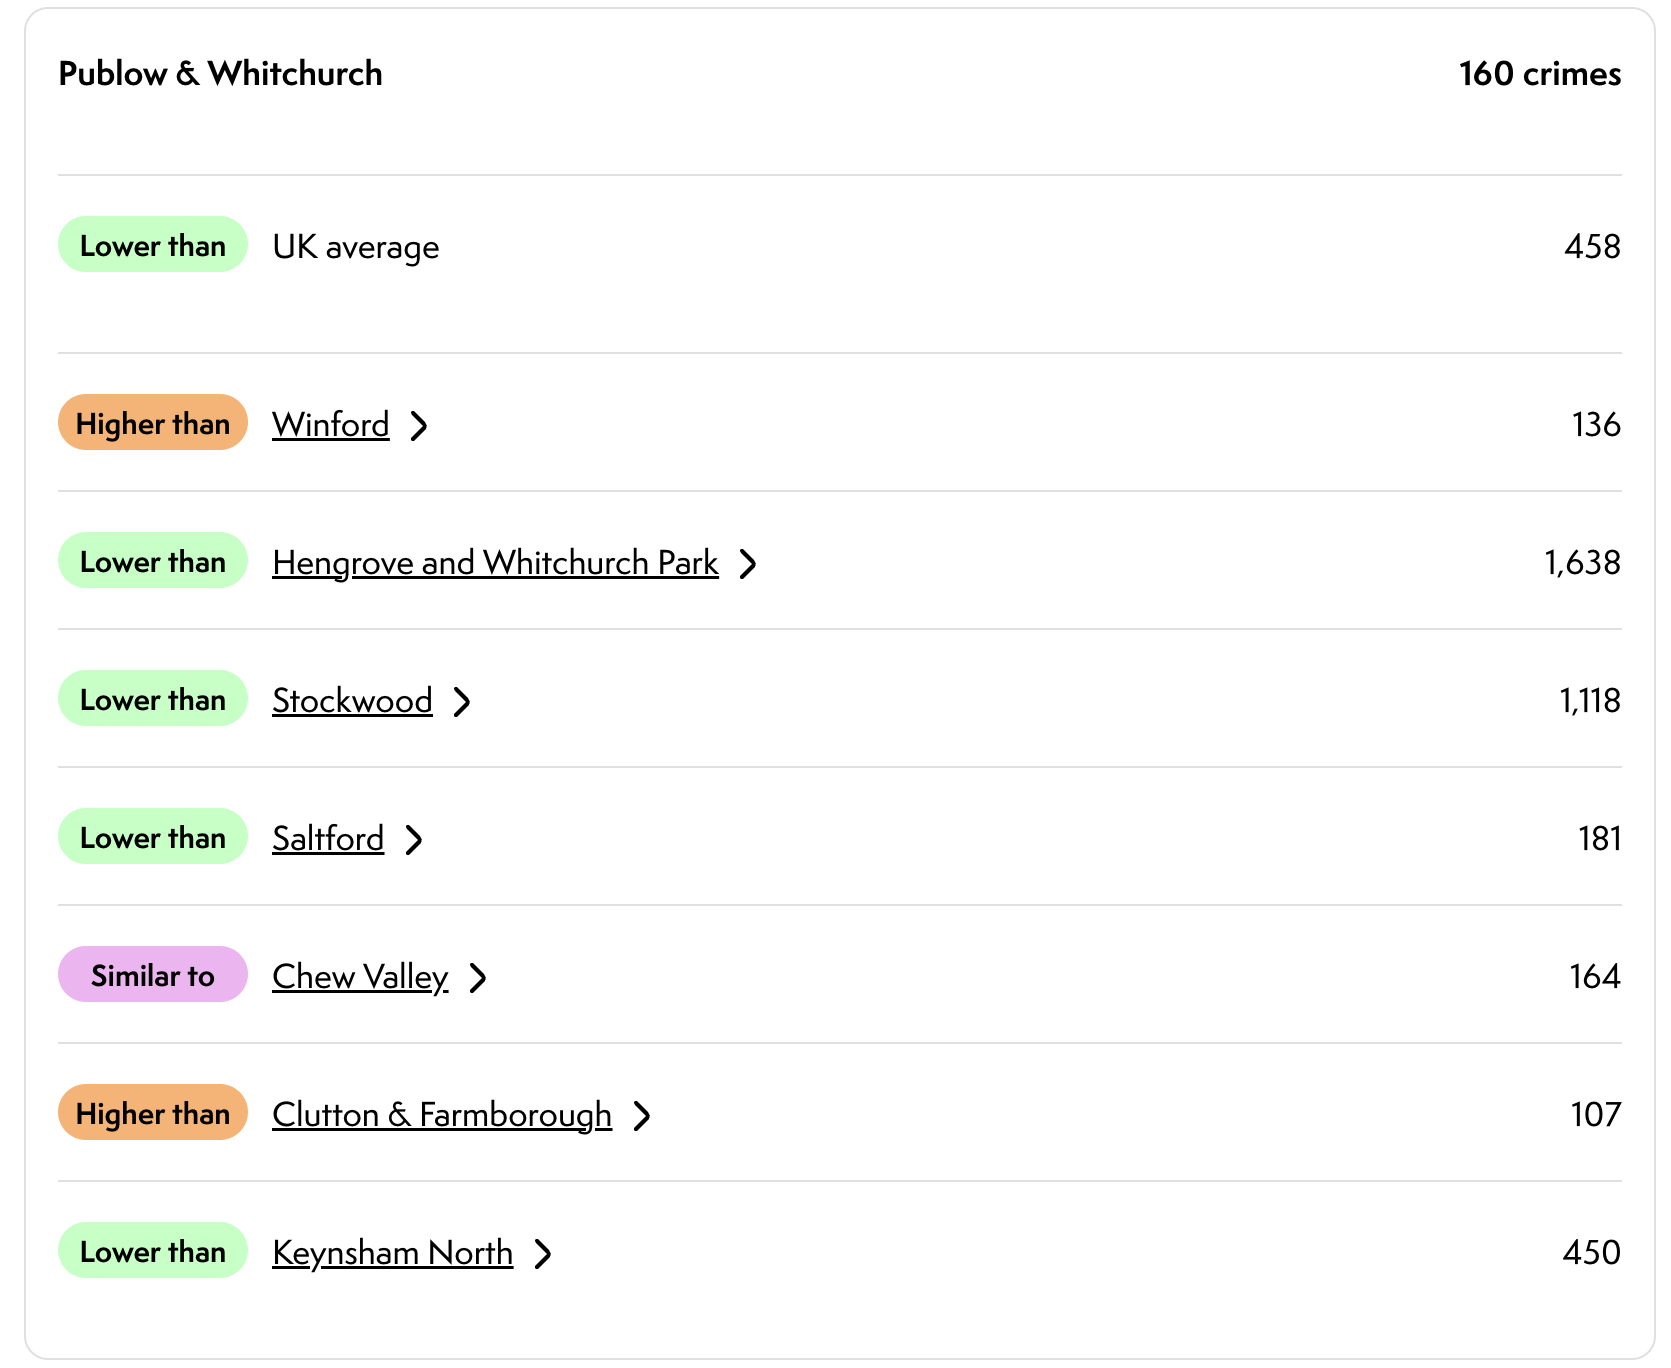
Task: Click the chevron arrow beside Winford
Action: click(x=419, y=426)
